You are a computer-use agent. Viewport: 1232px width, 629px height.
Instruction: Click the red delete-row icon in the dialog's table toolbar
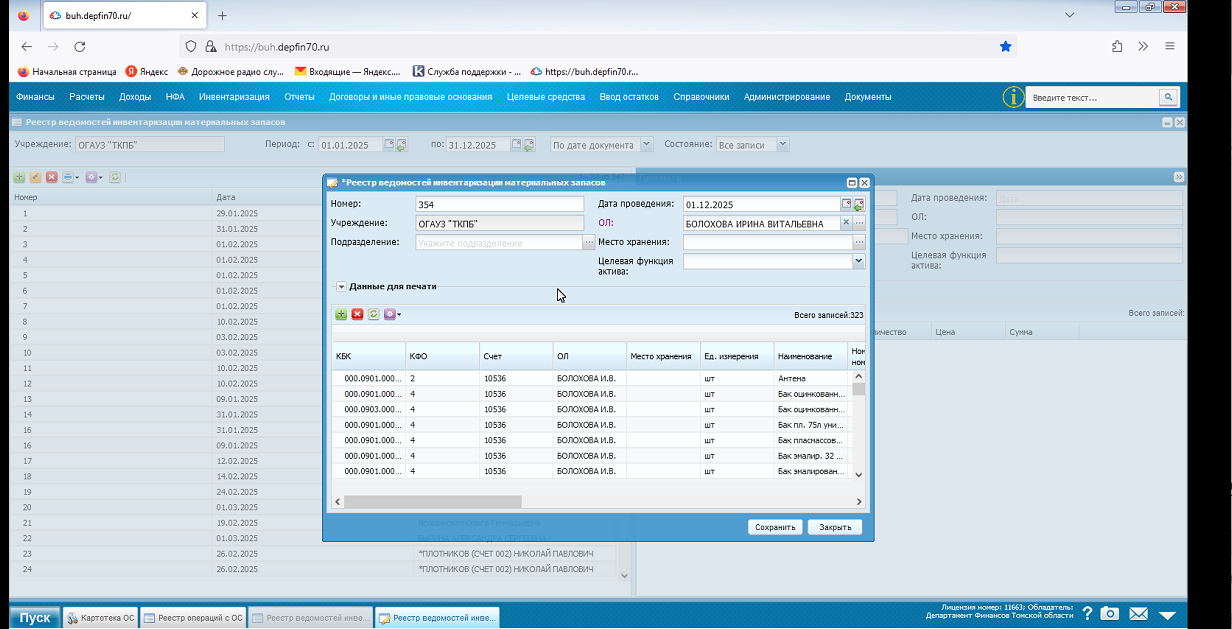click(357, 314)
